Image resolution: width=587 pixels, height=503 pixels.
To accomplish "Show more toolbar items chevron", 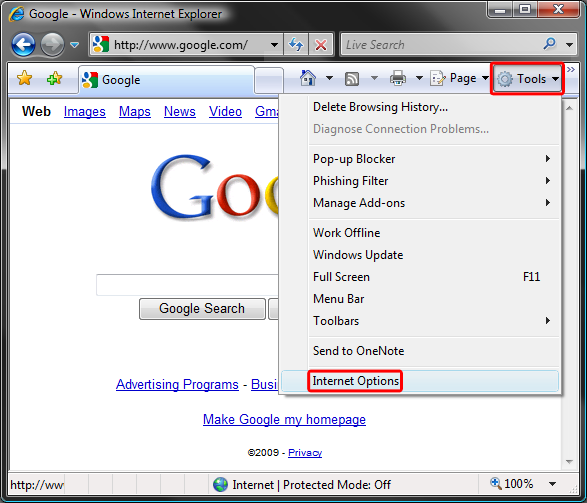I will [x=571, y=70].
